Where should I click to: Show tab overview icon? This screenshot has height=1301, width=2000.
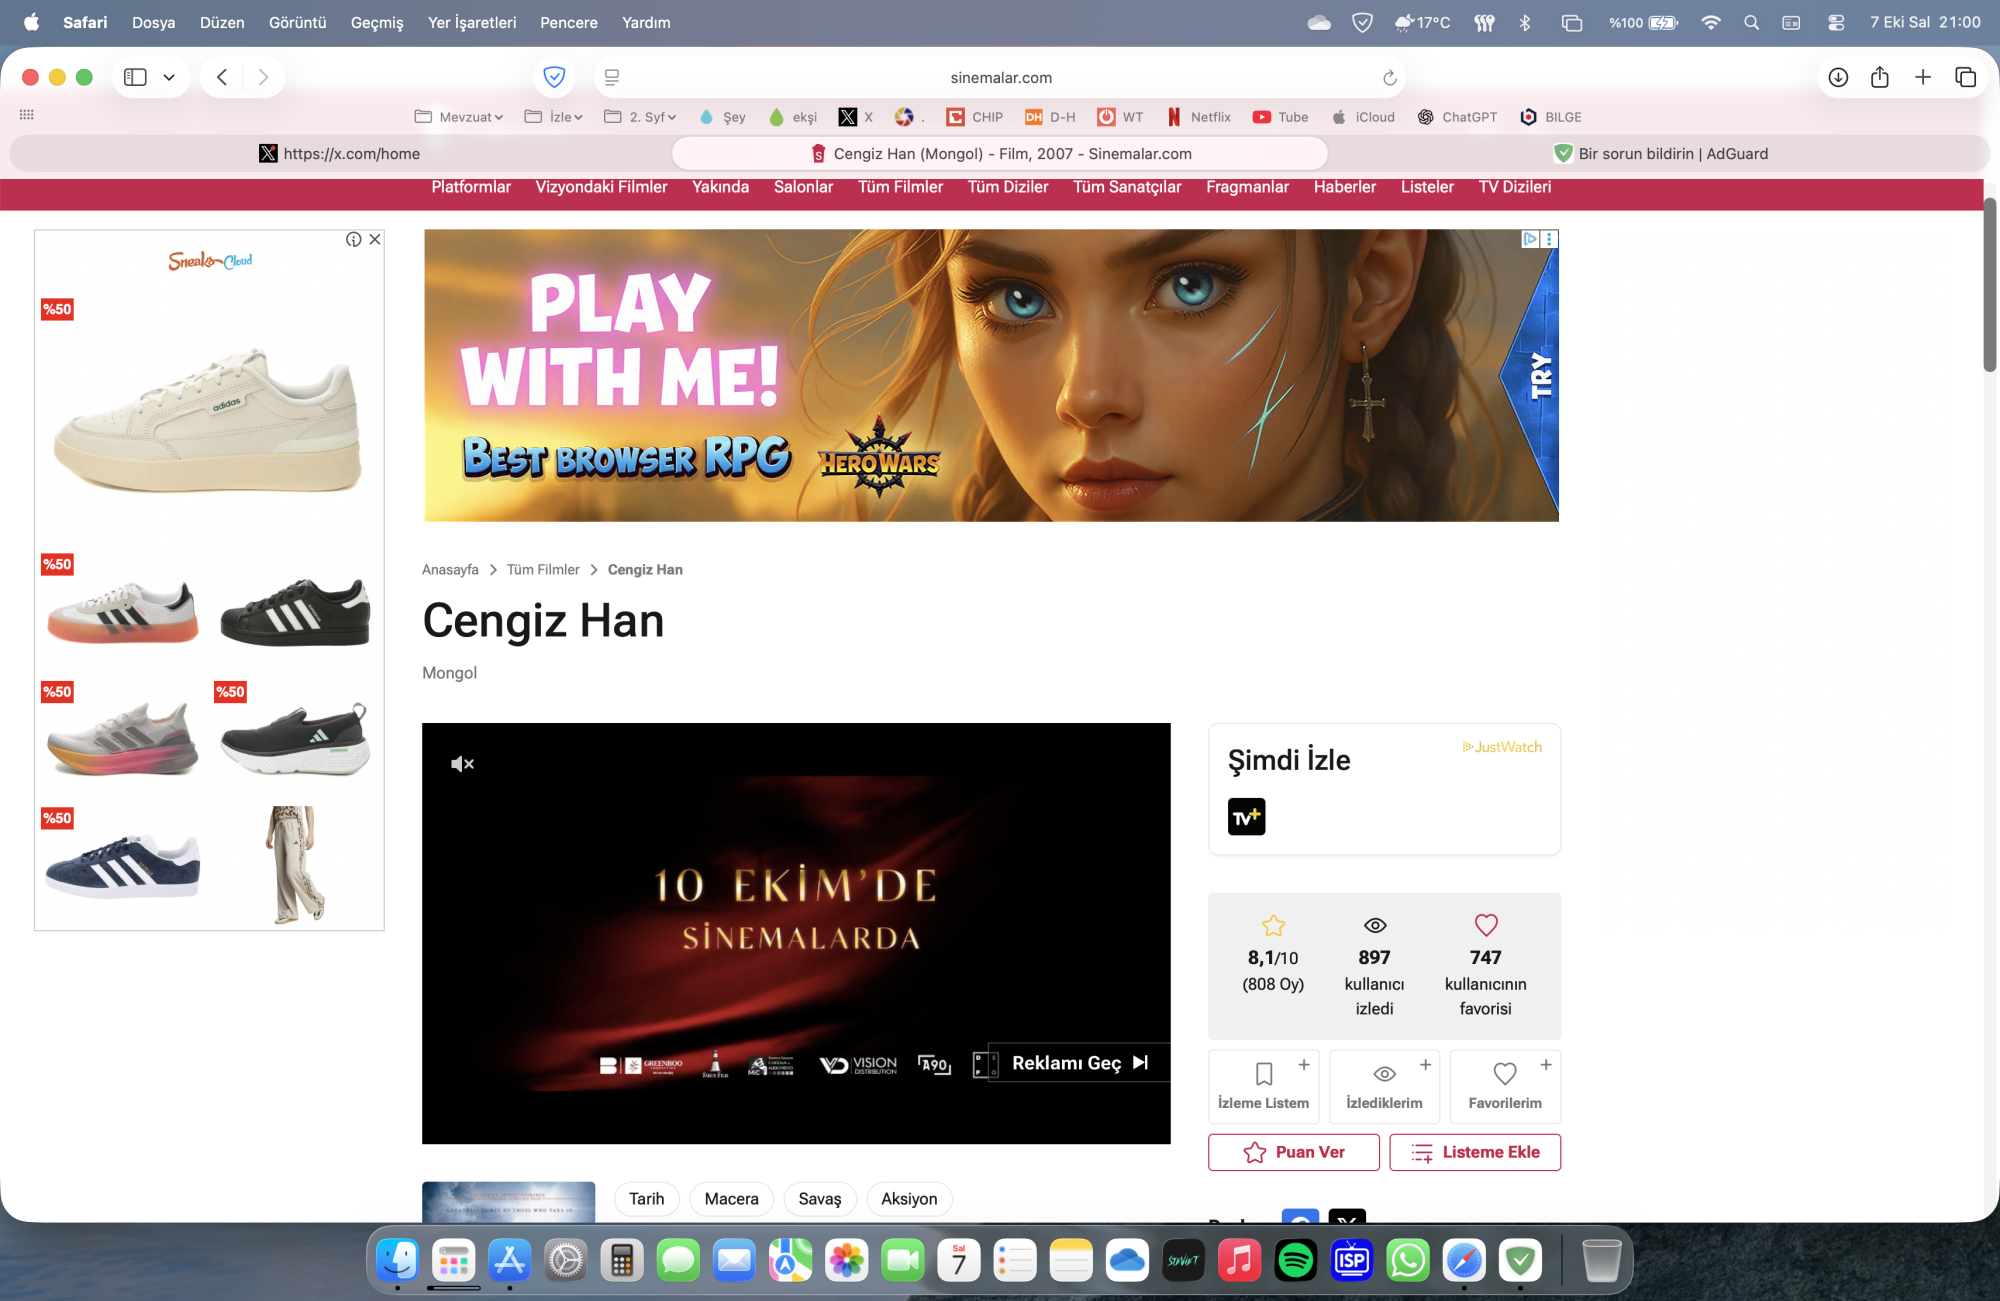tap(1965, 77)
